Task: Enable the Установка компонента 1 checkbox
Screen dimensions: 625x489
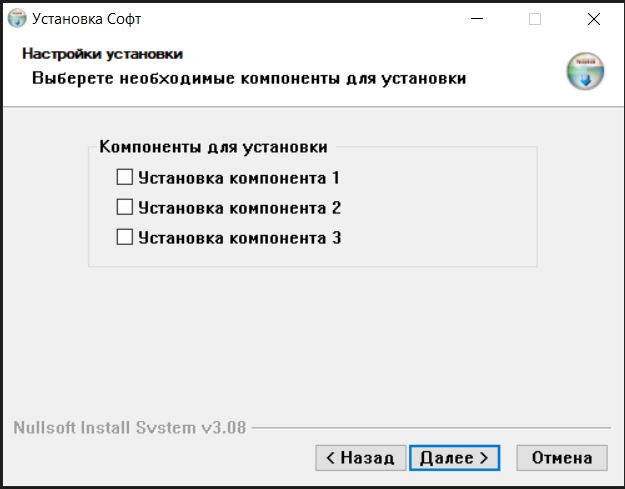Action: pyautogui.click(x=125, y=178)
